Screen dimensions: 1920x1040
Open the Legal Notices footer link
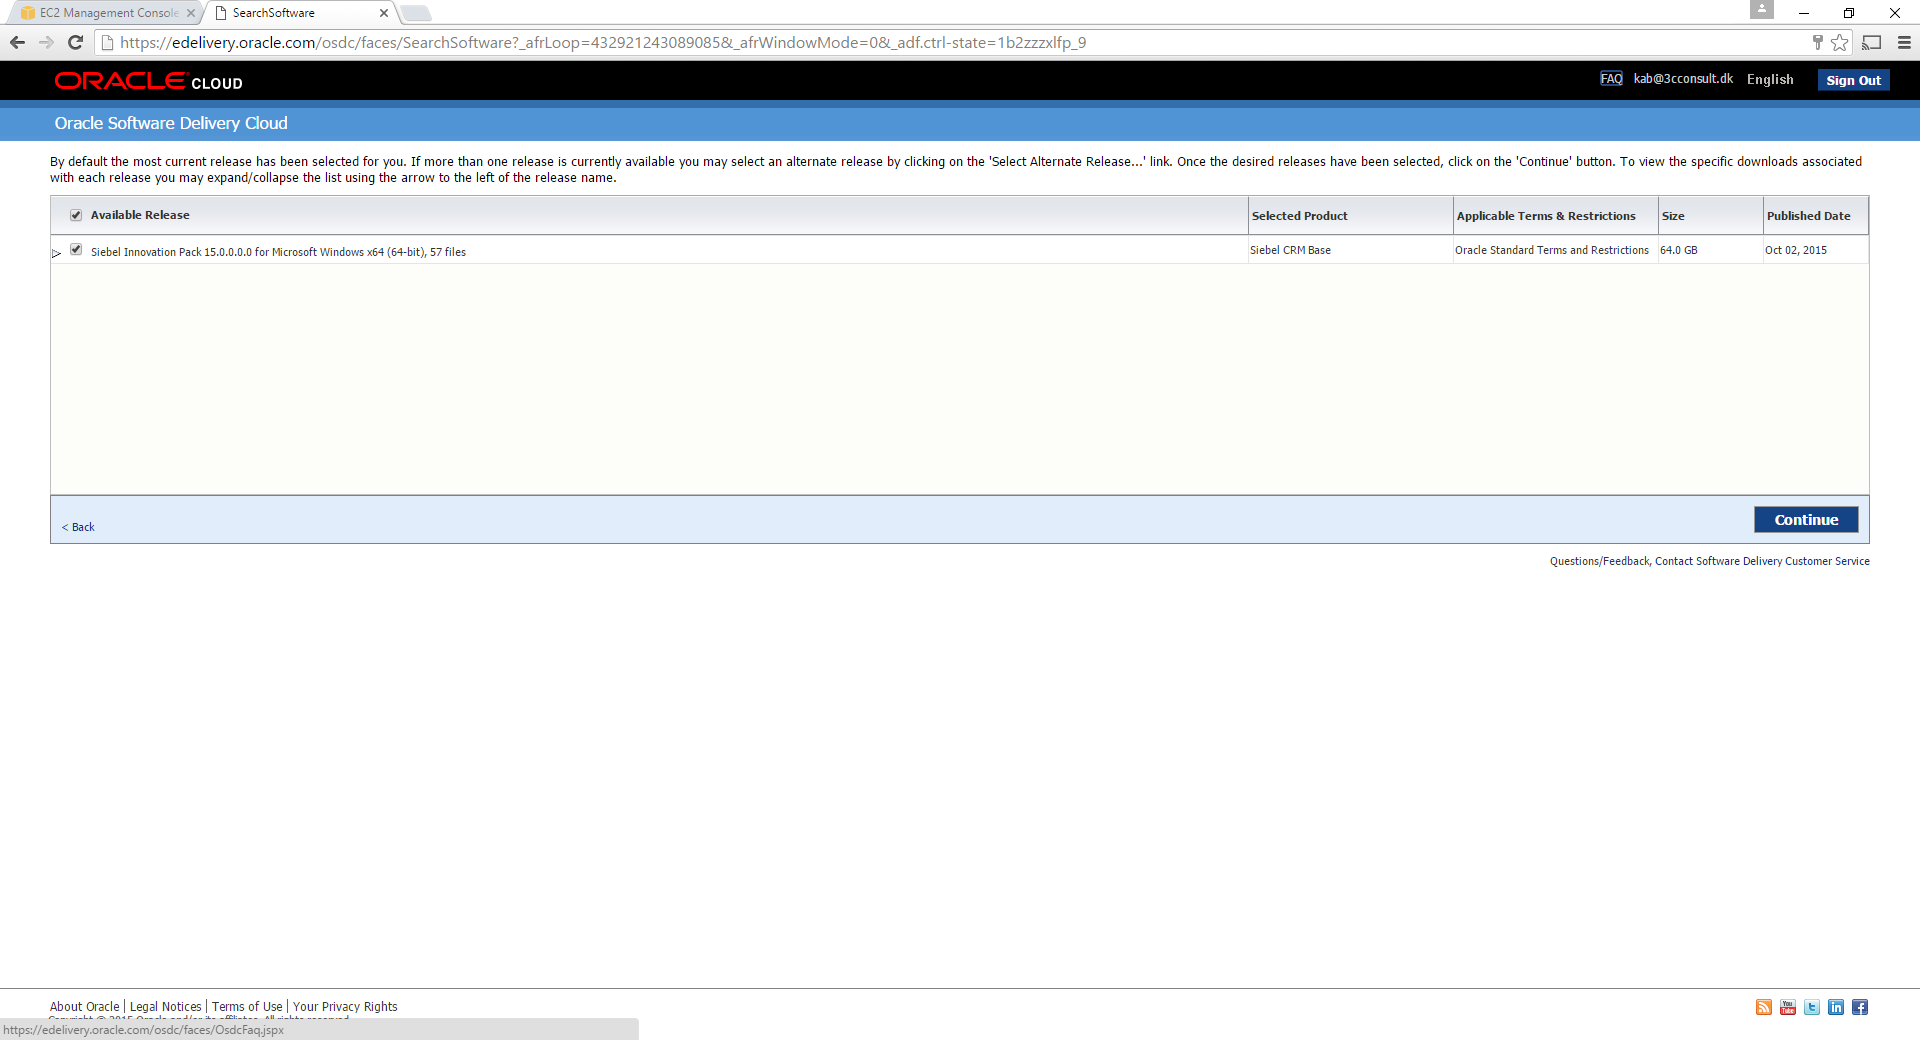[x=166, y=1007]
